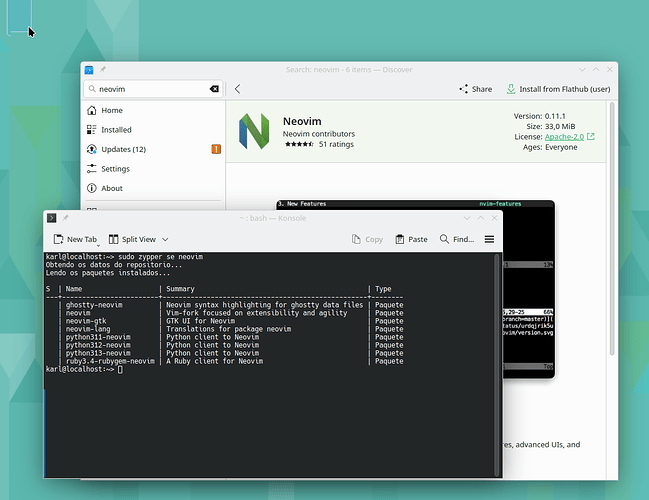649x500 pixels.
Task: Click Split View in Konsole toolbar
Action: point(132,239)
